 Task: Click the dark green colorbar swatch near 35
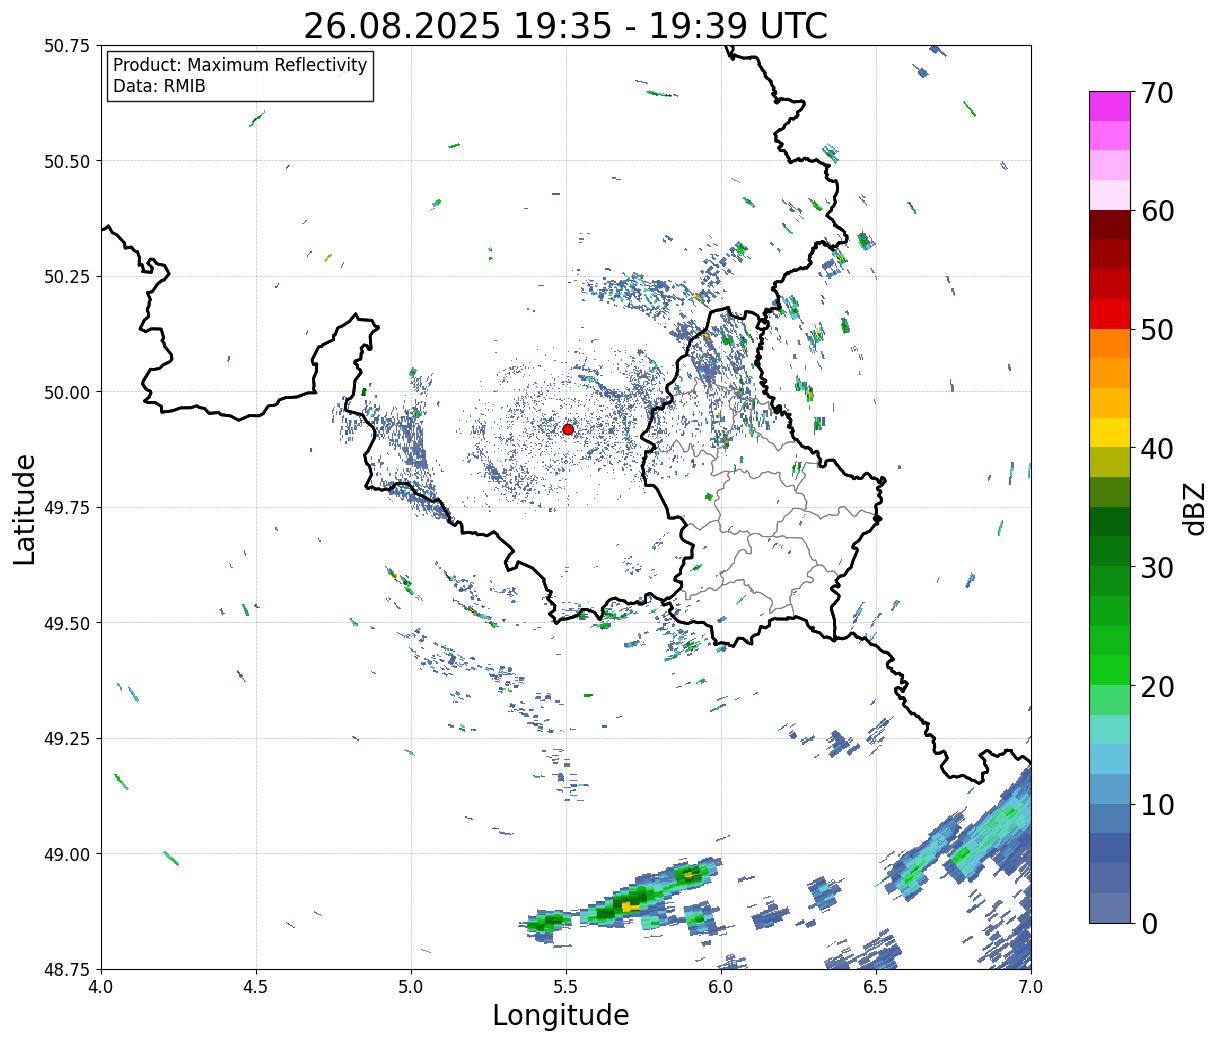click(1110, 521)
